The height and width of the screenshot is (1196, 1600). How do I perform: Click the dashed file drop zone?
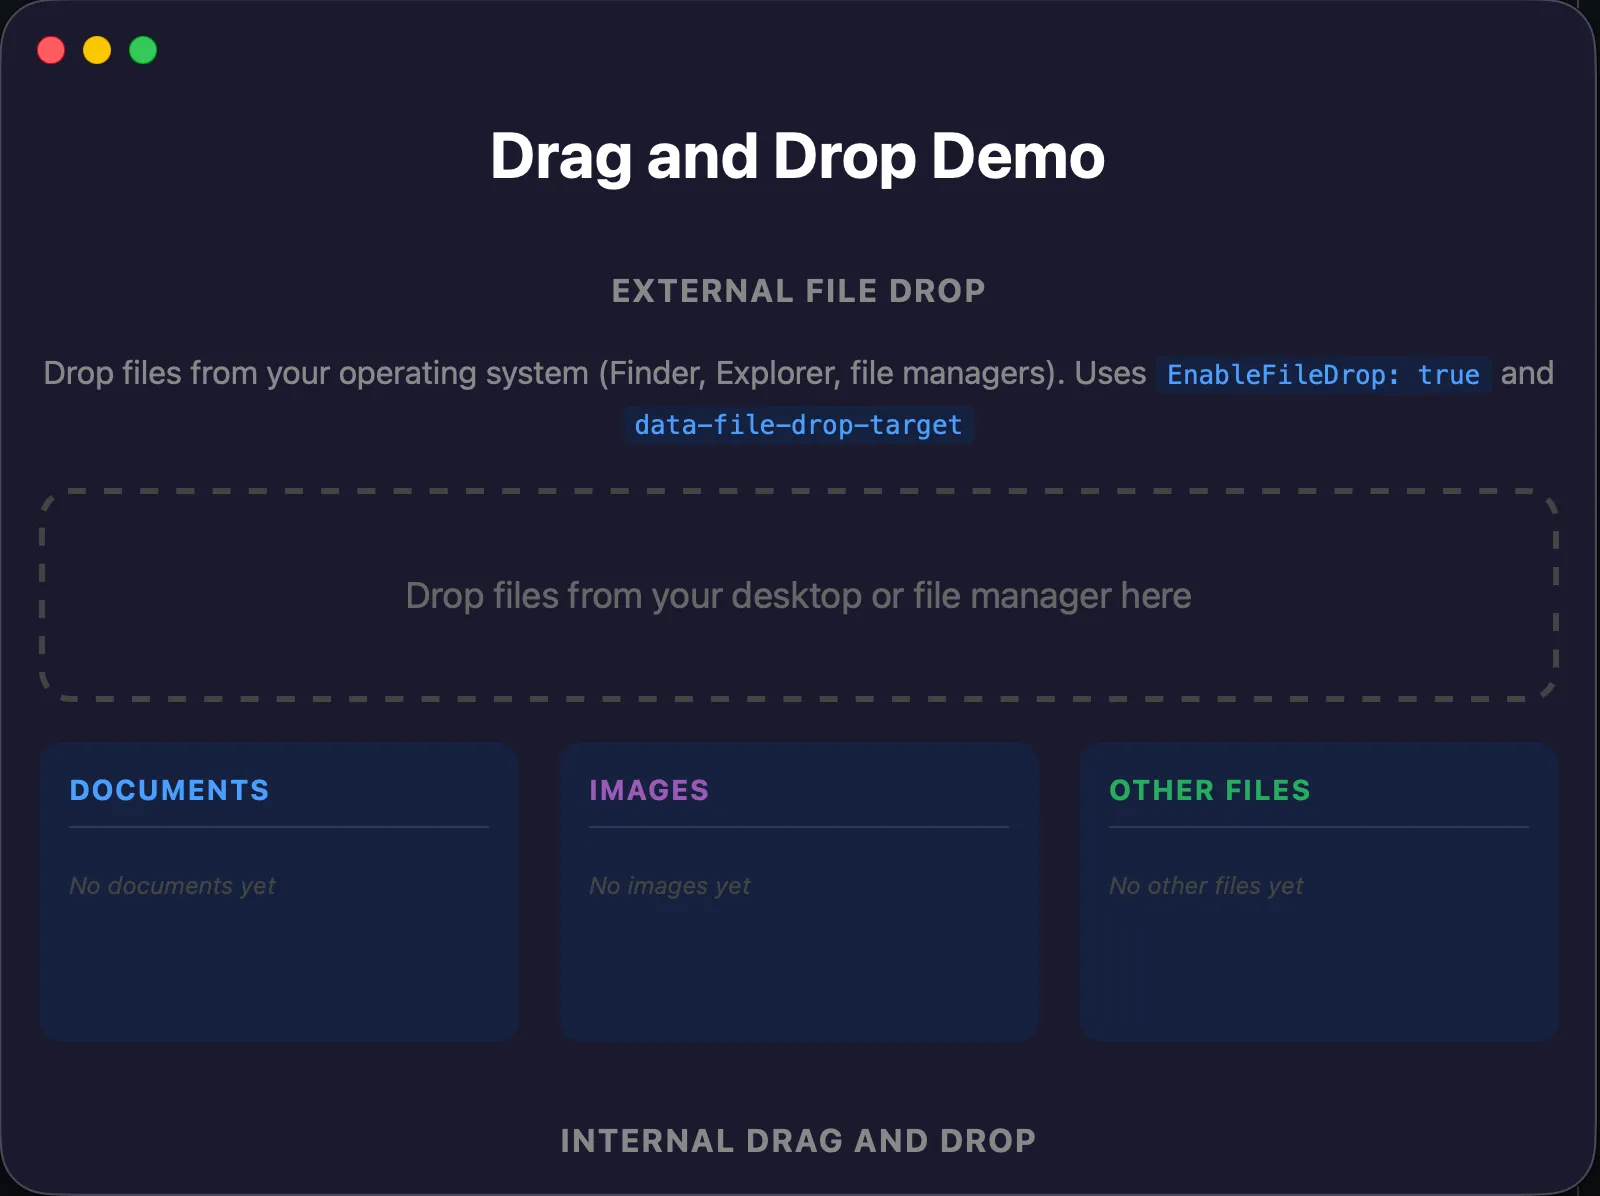[799, 595]
